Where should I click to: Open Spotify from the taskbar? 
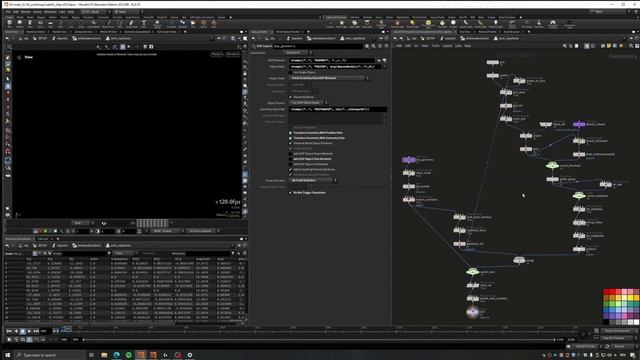pyautogui.click(x=129, y=355)
